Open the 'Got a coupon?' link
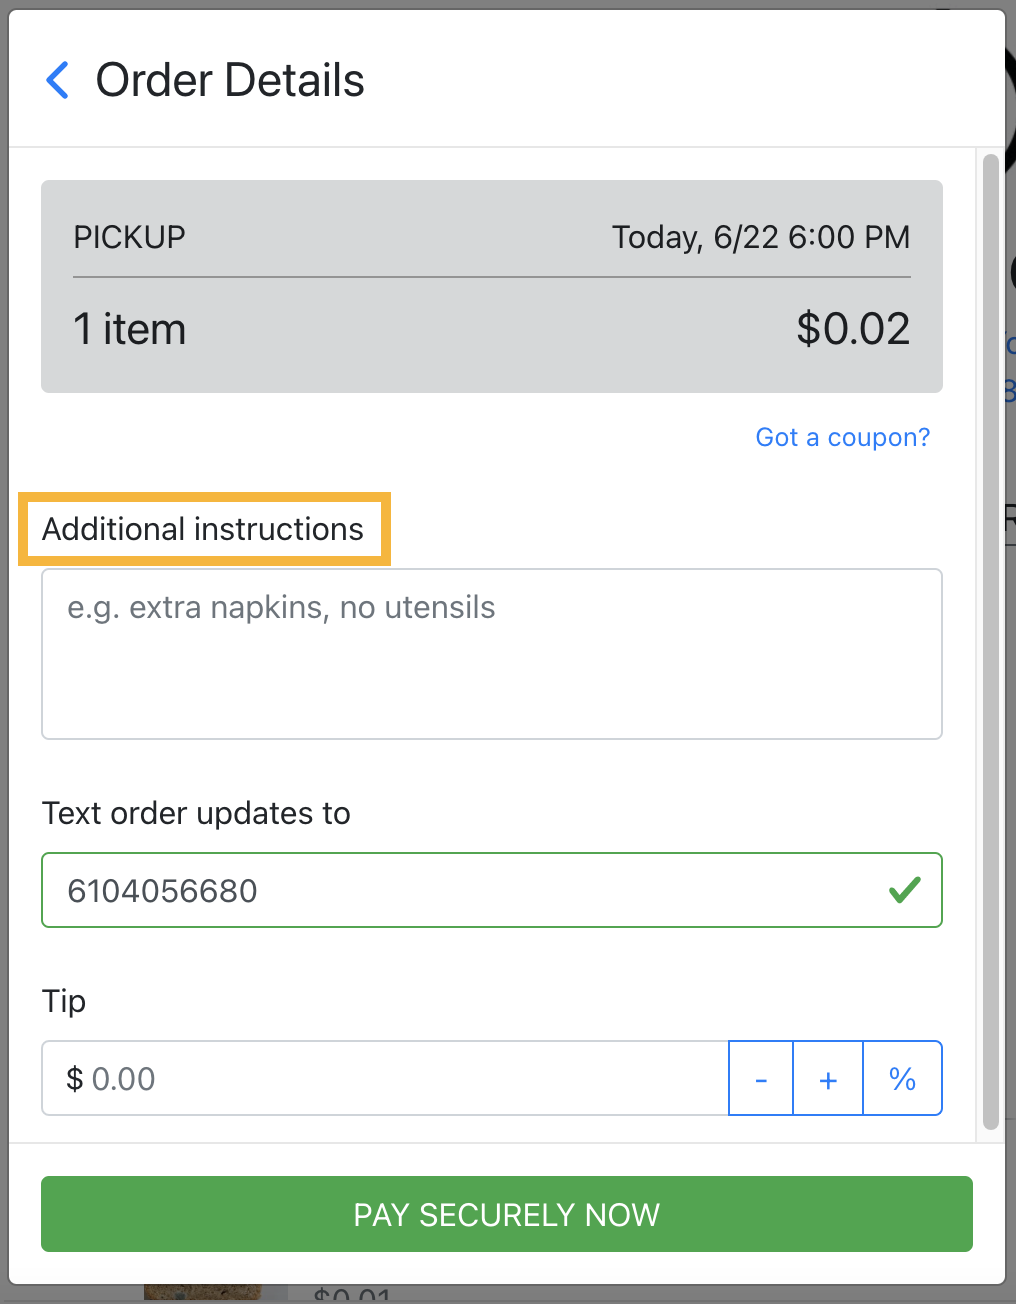 tap(842, 437)
